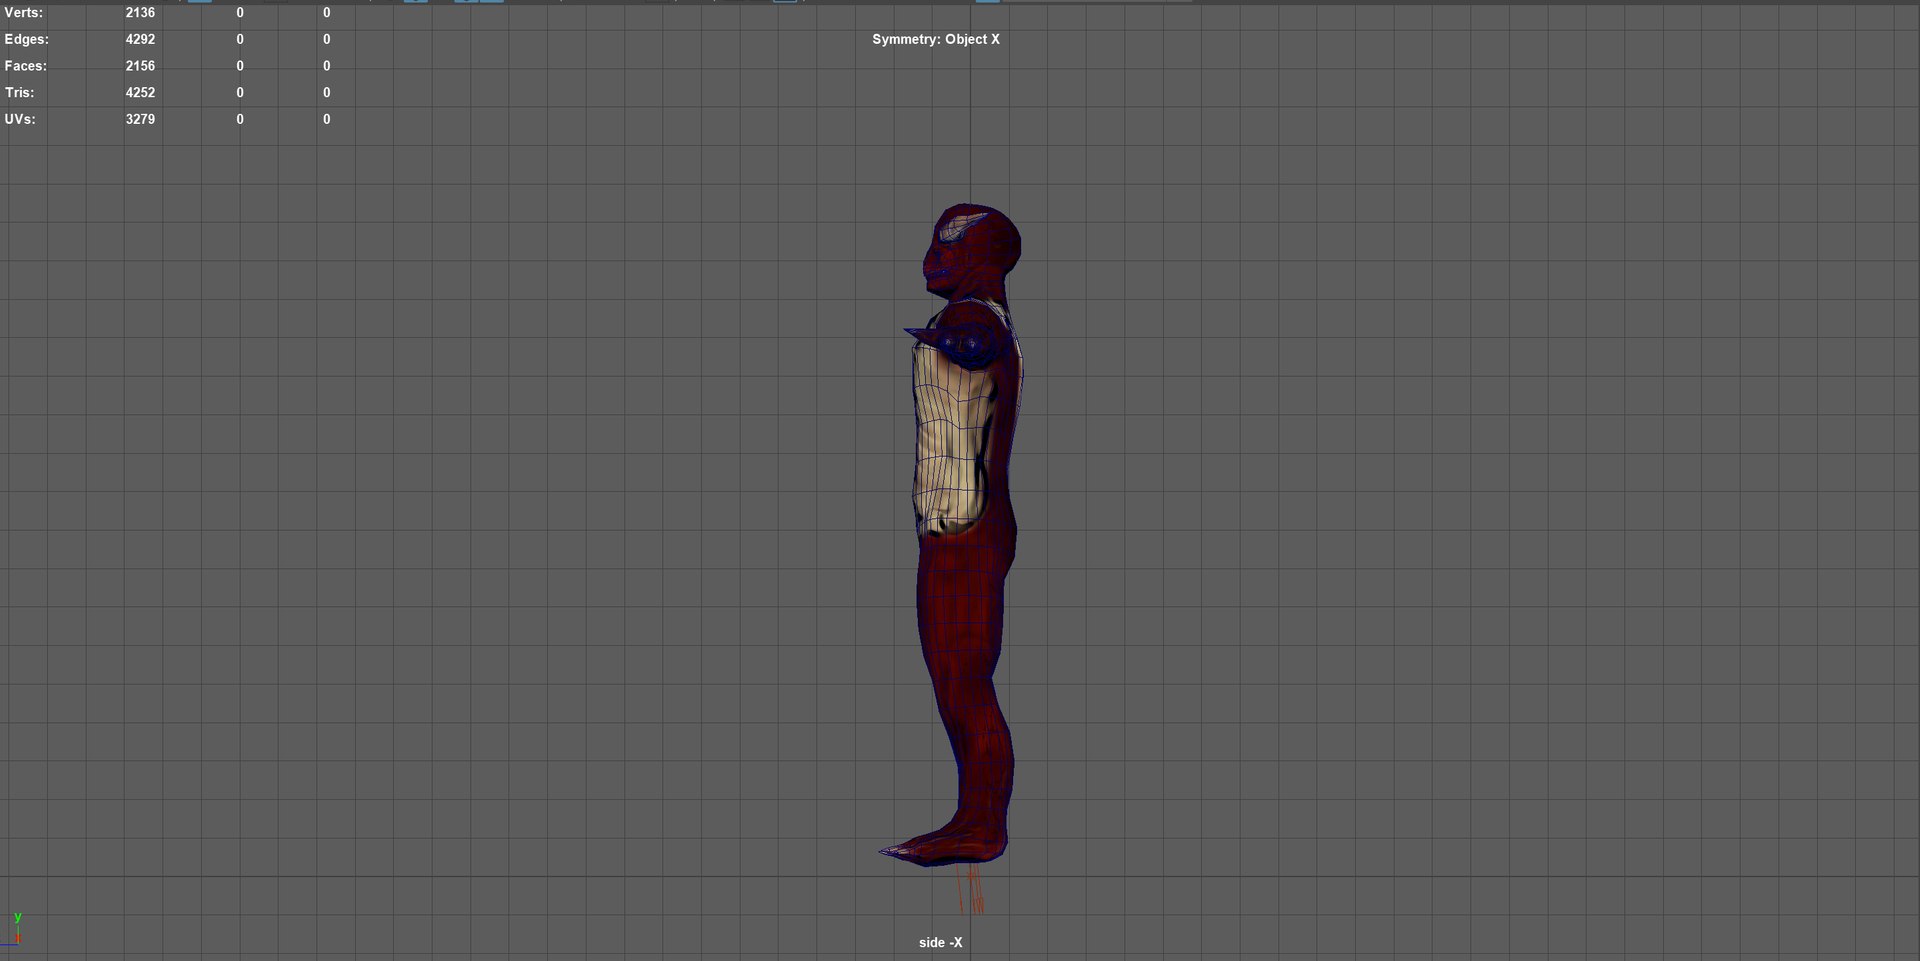1920x961 pixels.
Task: Click the 'side -X' camera view label
Action: tap(940, 942)
